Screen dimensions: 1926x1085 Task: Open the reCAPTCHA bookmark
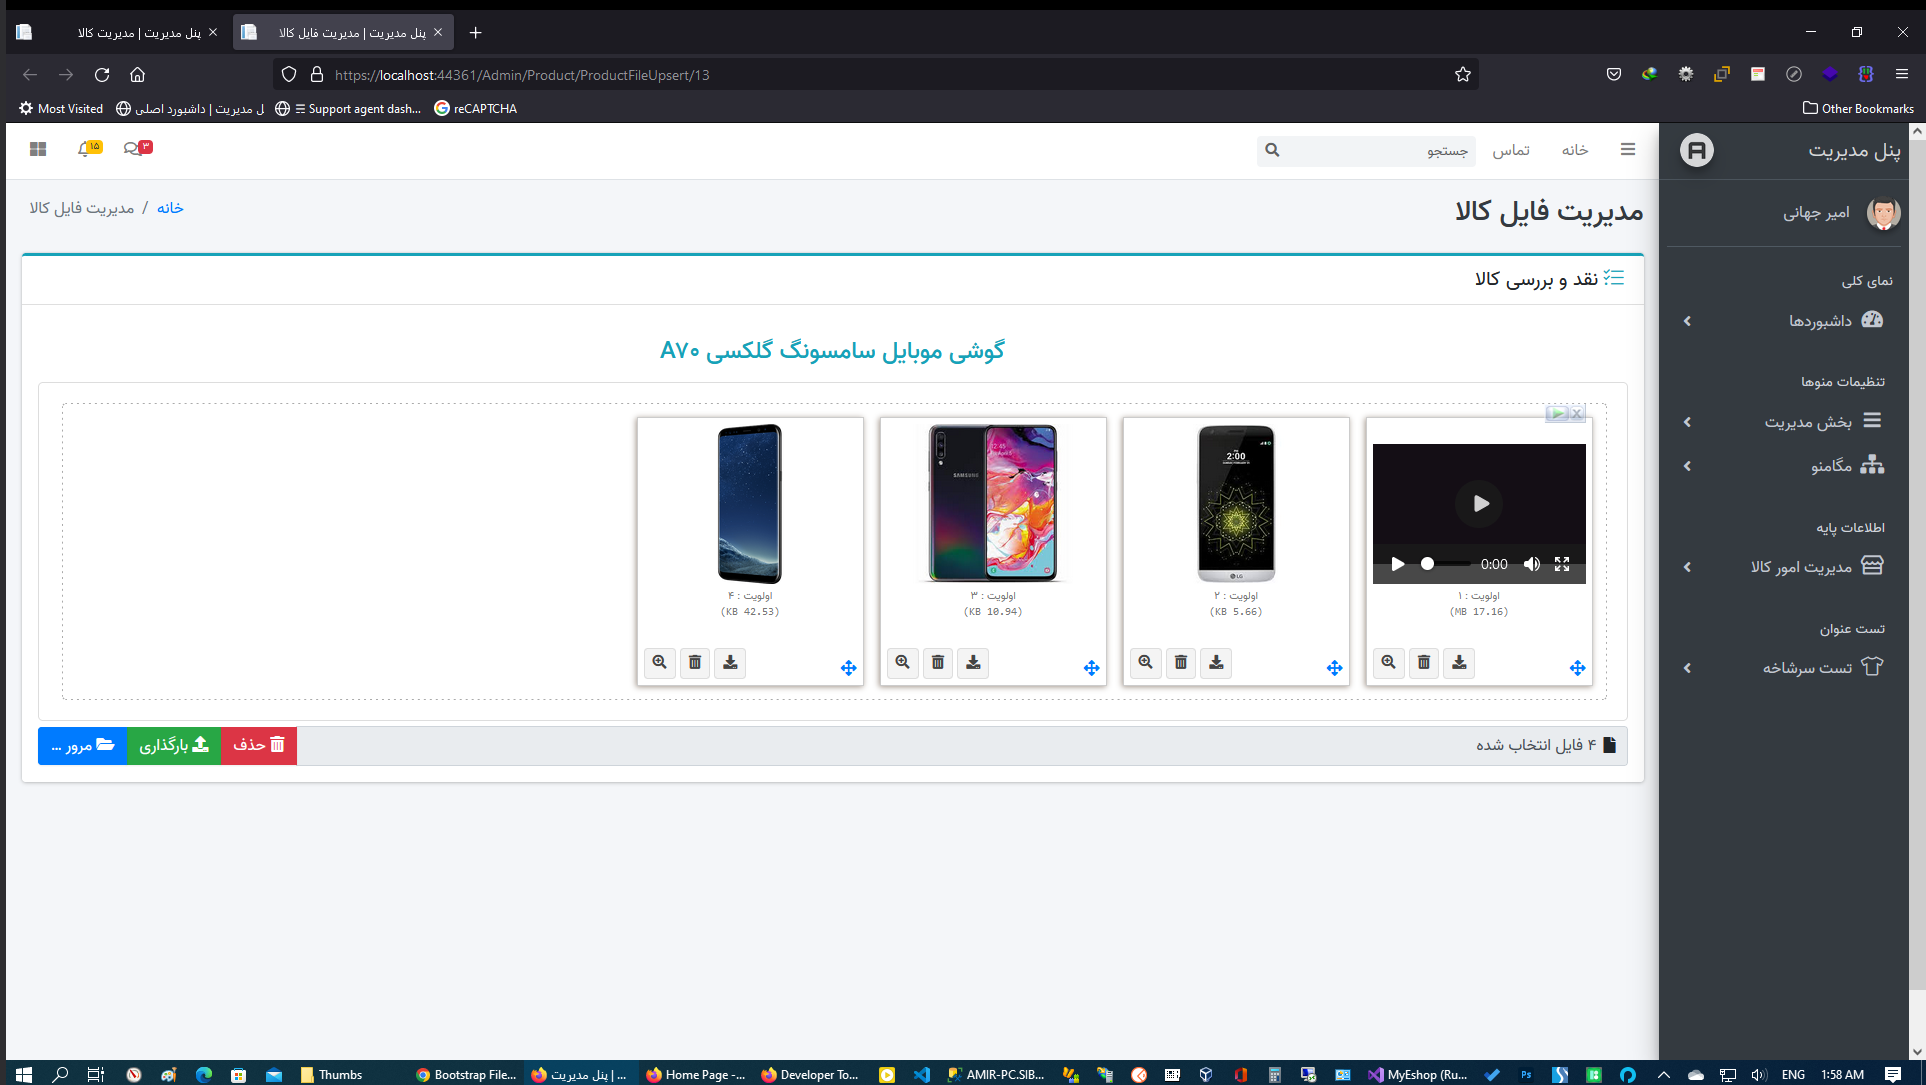pos(476,109)
